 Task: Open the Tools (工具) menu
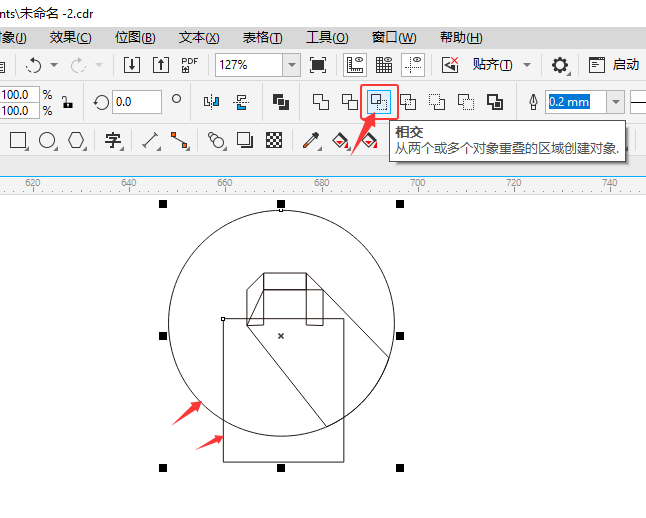click(x=326, y=37)
